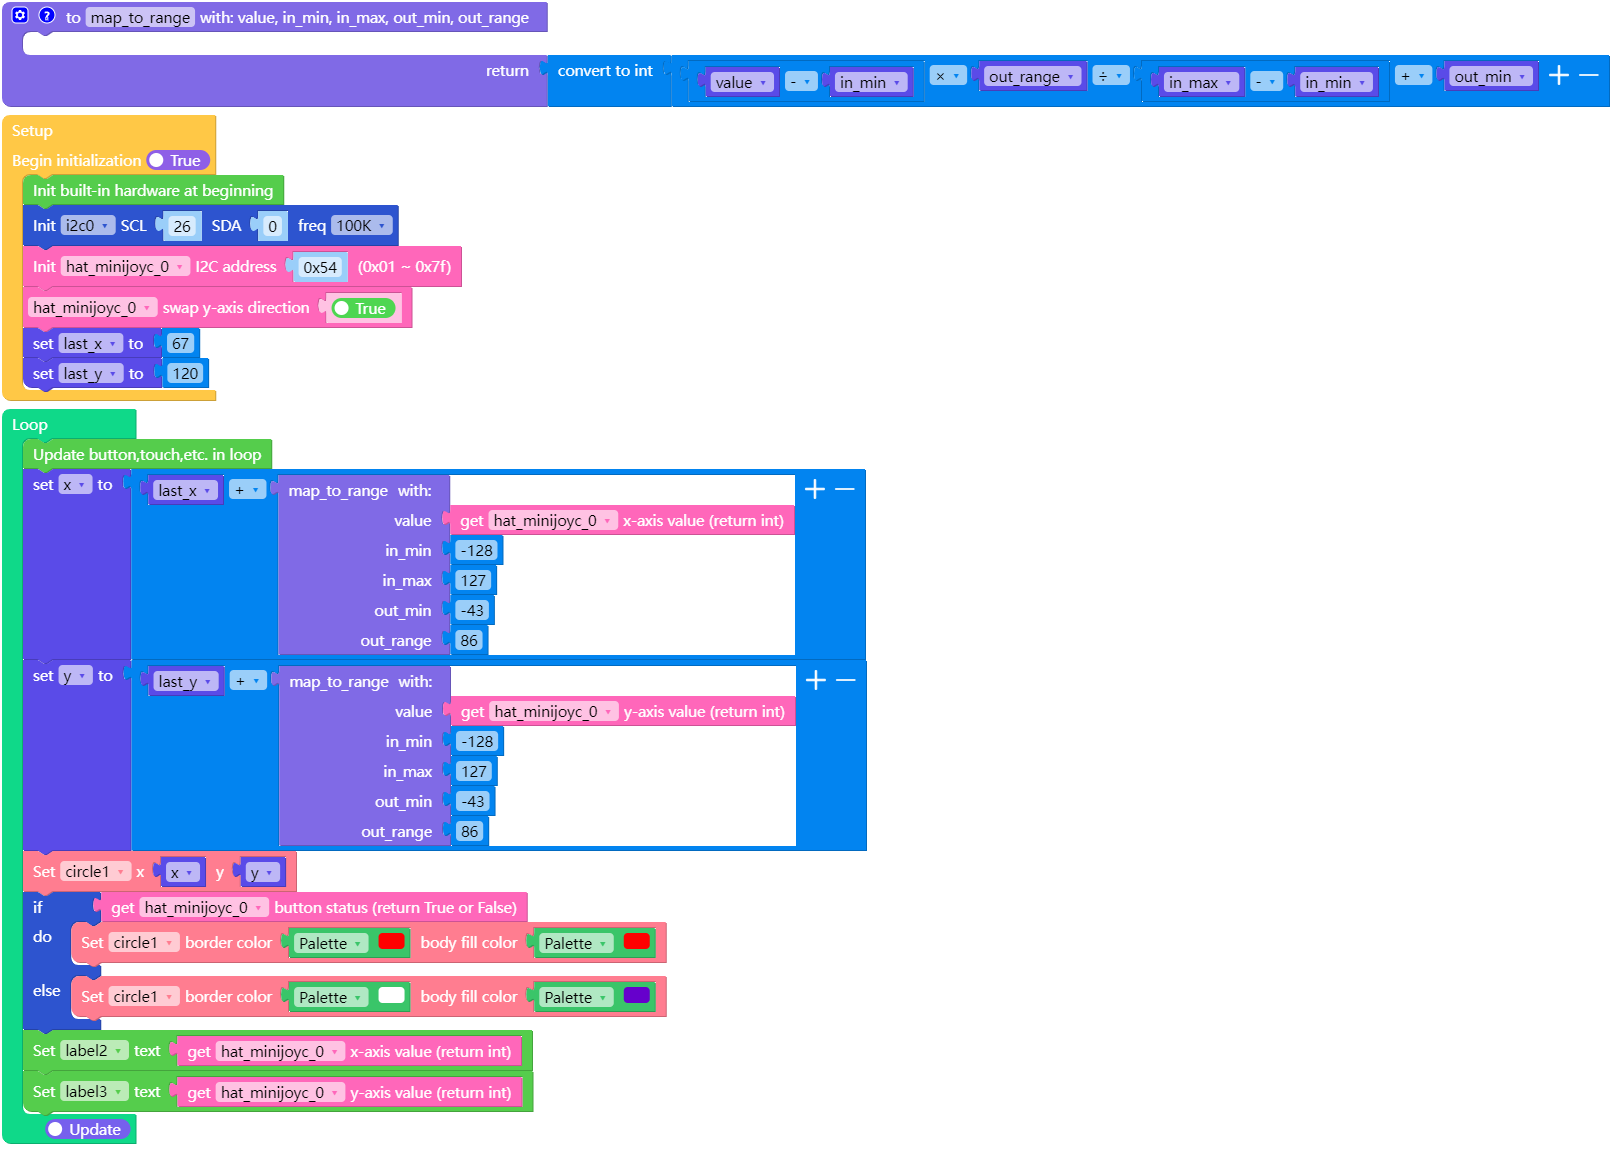The height and width of the screenshot is (1150, 1616).
Task: Open the freq 100K dropdown
Action: [360, 226]
